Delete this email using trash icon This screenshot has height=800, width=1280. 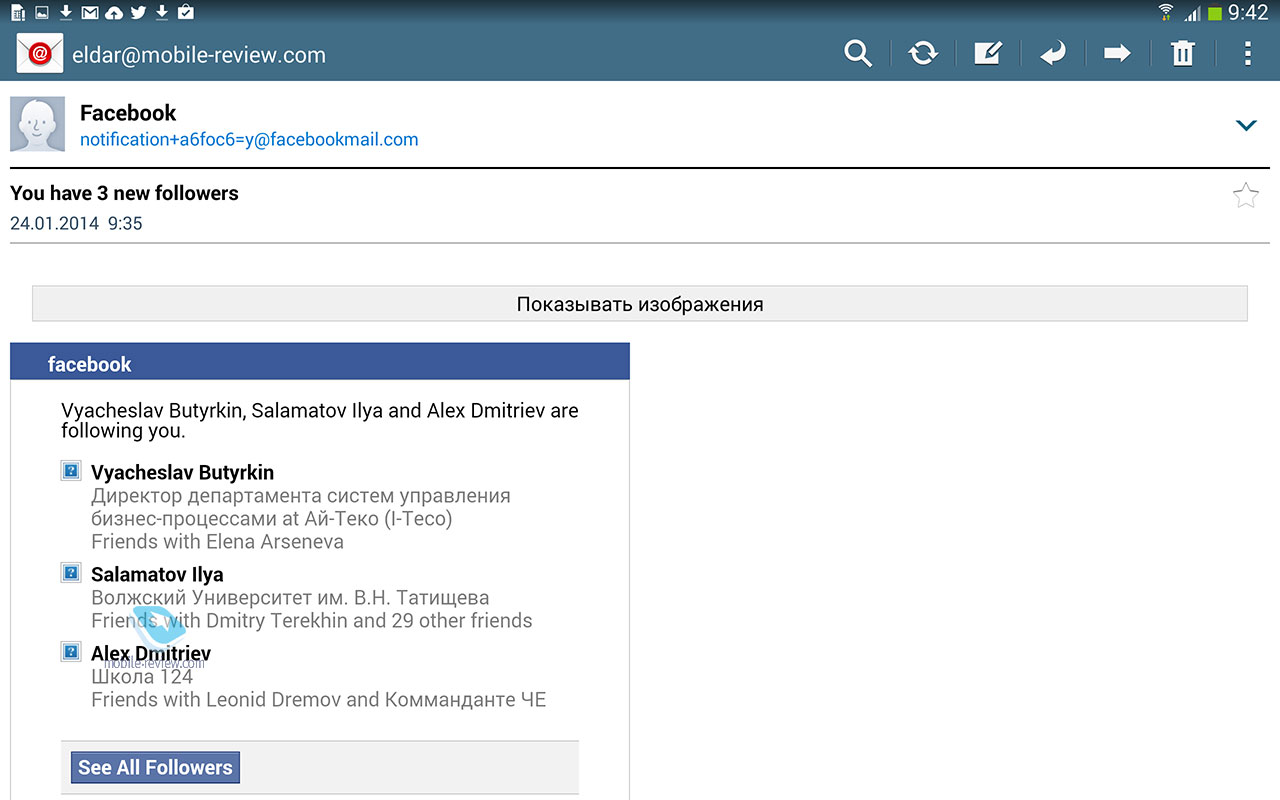pos(1183,54)
